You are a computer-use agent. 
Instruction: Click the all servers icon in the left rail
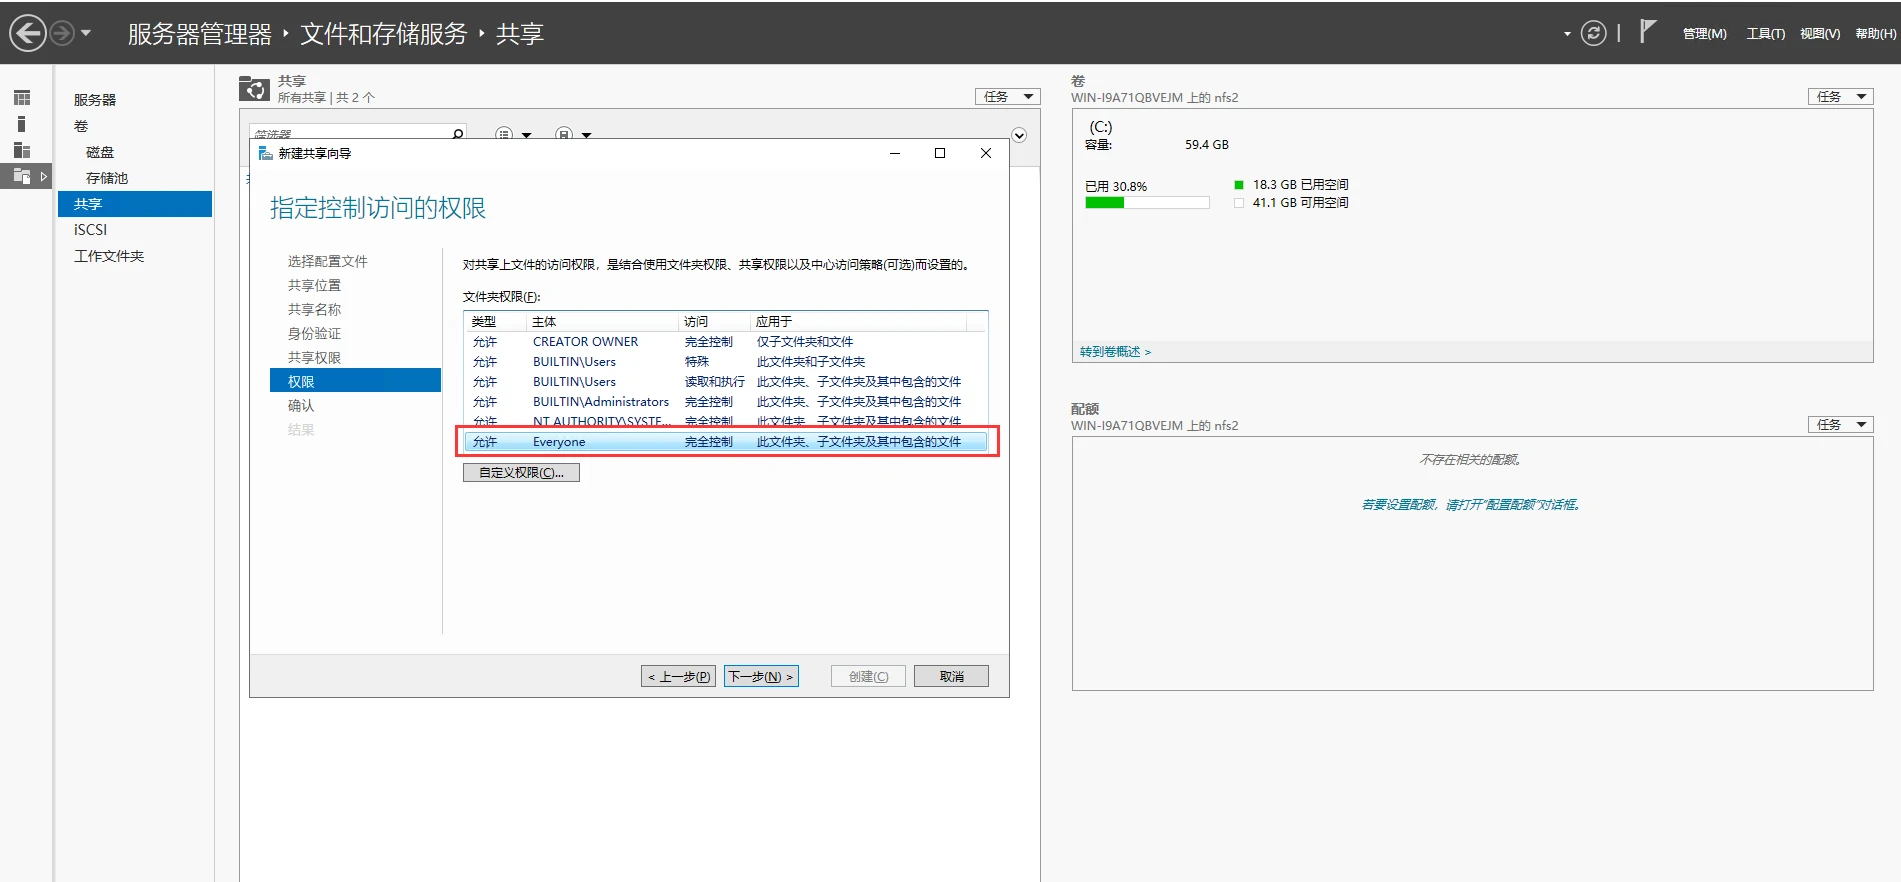point(22,150)
